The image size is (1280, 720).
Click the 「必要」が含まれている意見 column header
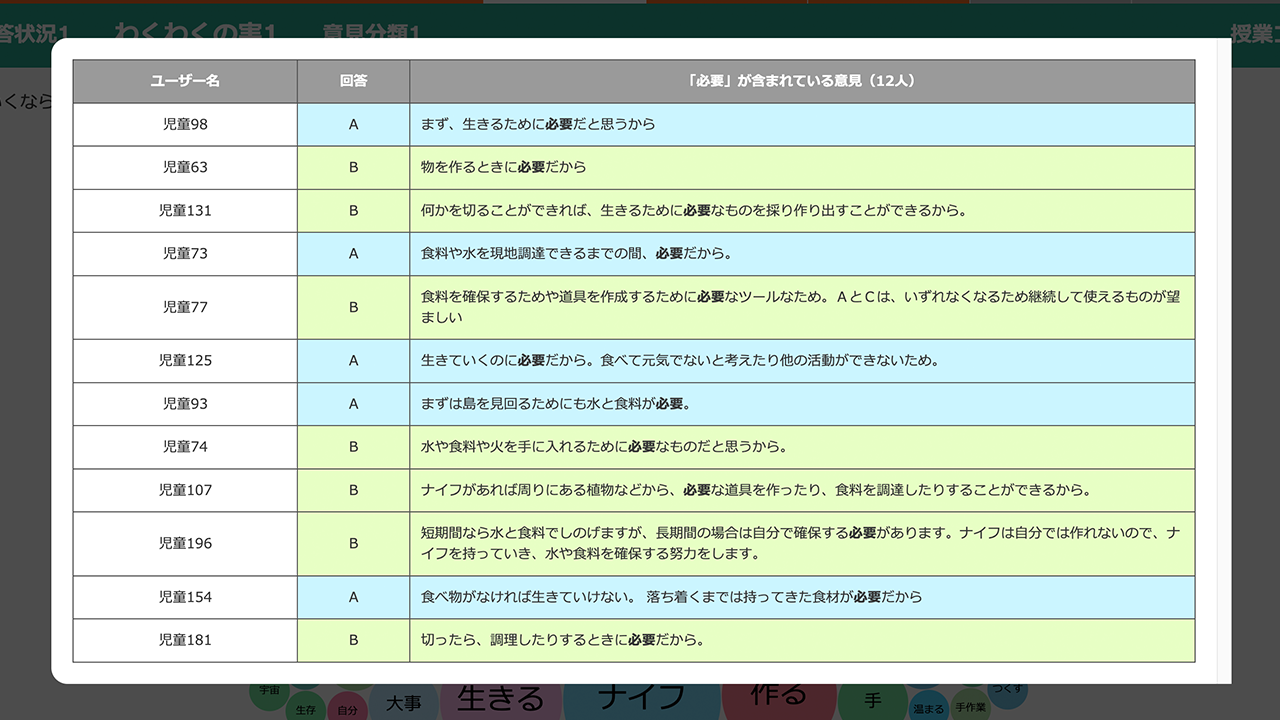click(x=801, y=81)
